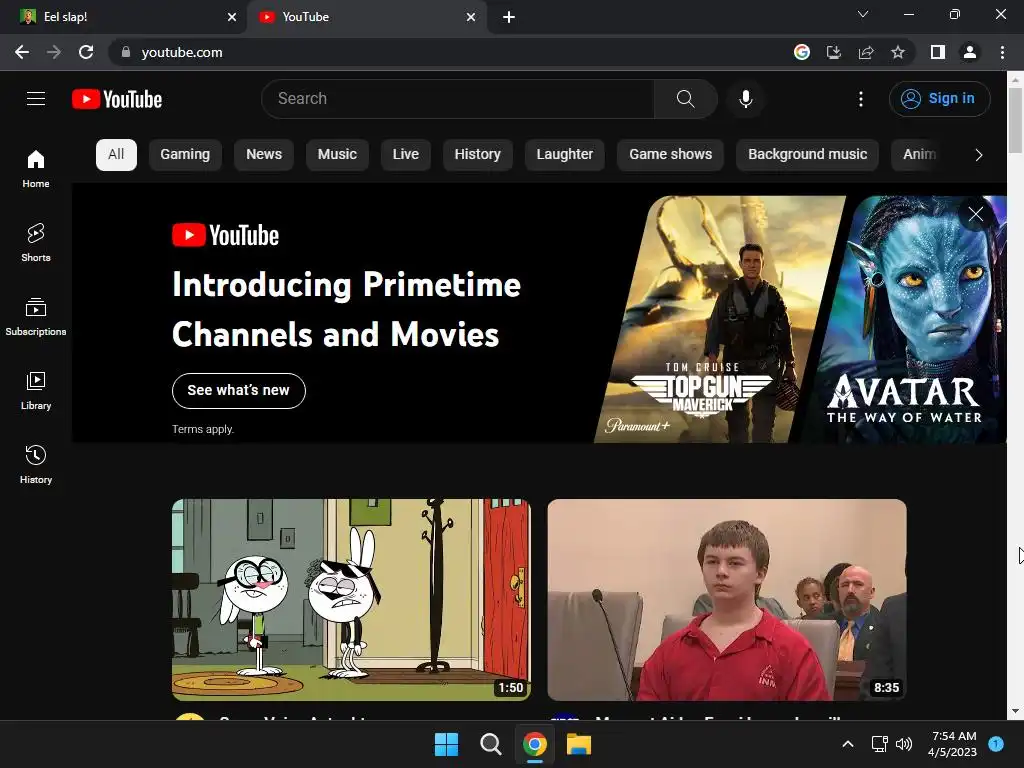Open the clock showing 7:54 AM
The height and width of the screenshot is (768, 1024).
coord(952,744)
